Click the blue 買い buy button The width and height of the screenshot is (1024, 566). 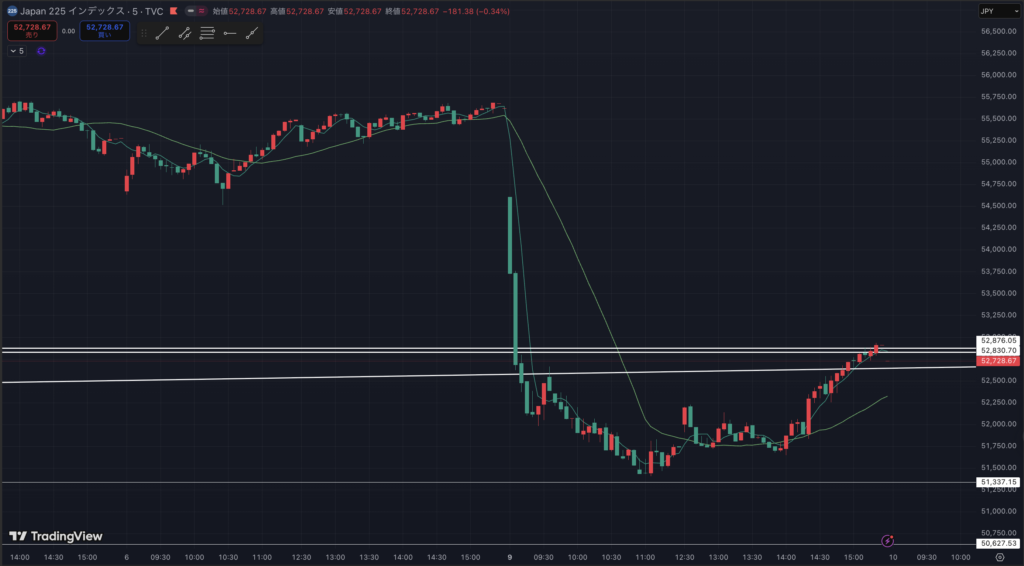[x=104, y=31]
